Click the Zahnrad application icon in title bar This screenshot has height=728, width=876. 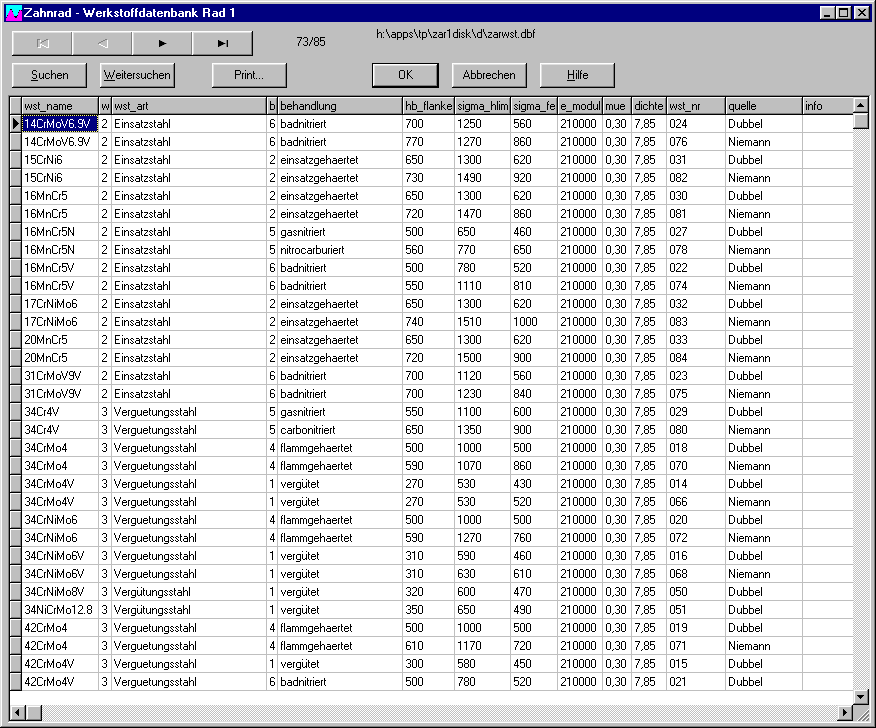[x=13, y=12]
